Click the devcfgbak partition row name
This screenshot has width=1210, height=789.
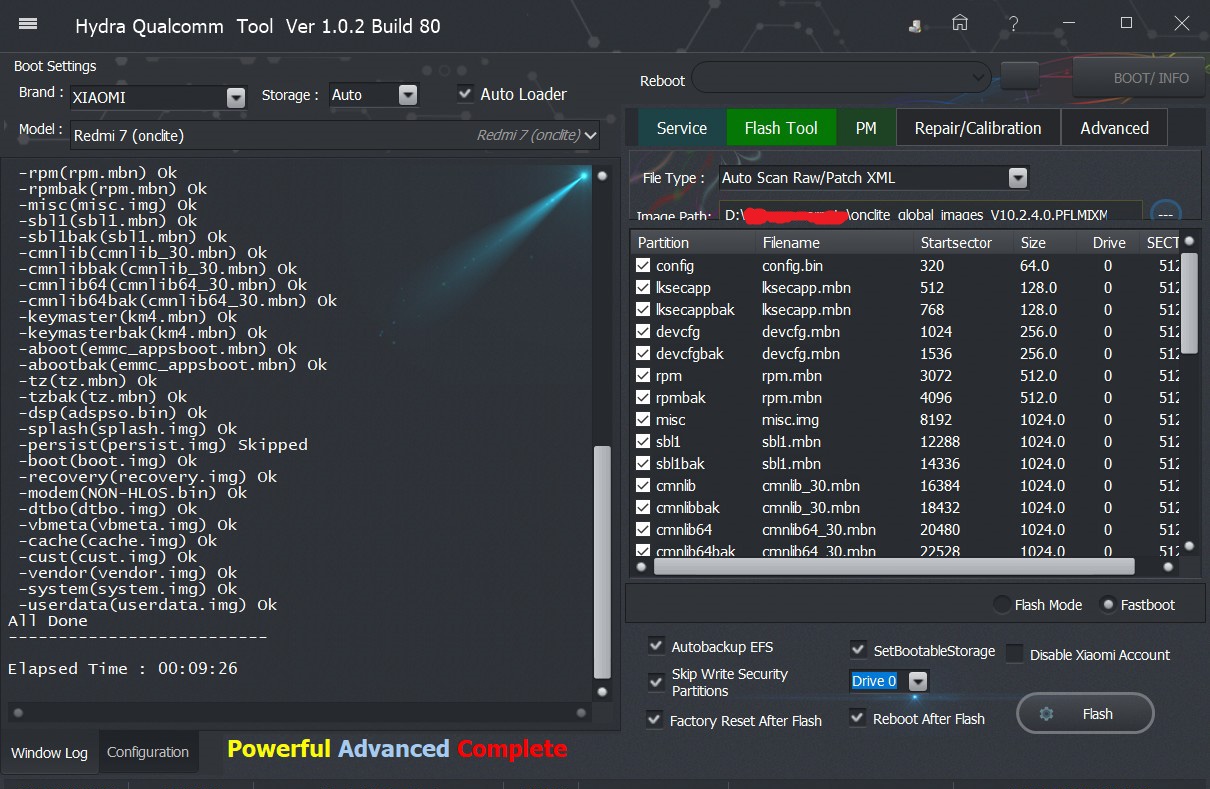pos(690,353)
